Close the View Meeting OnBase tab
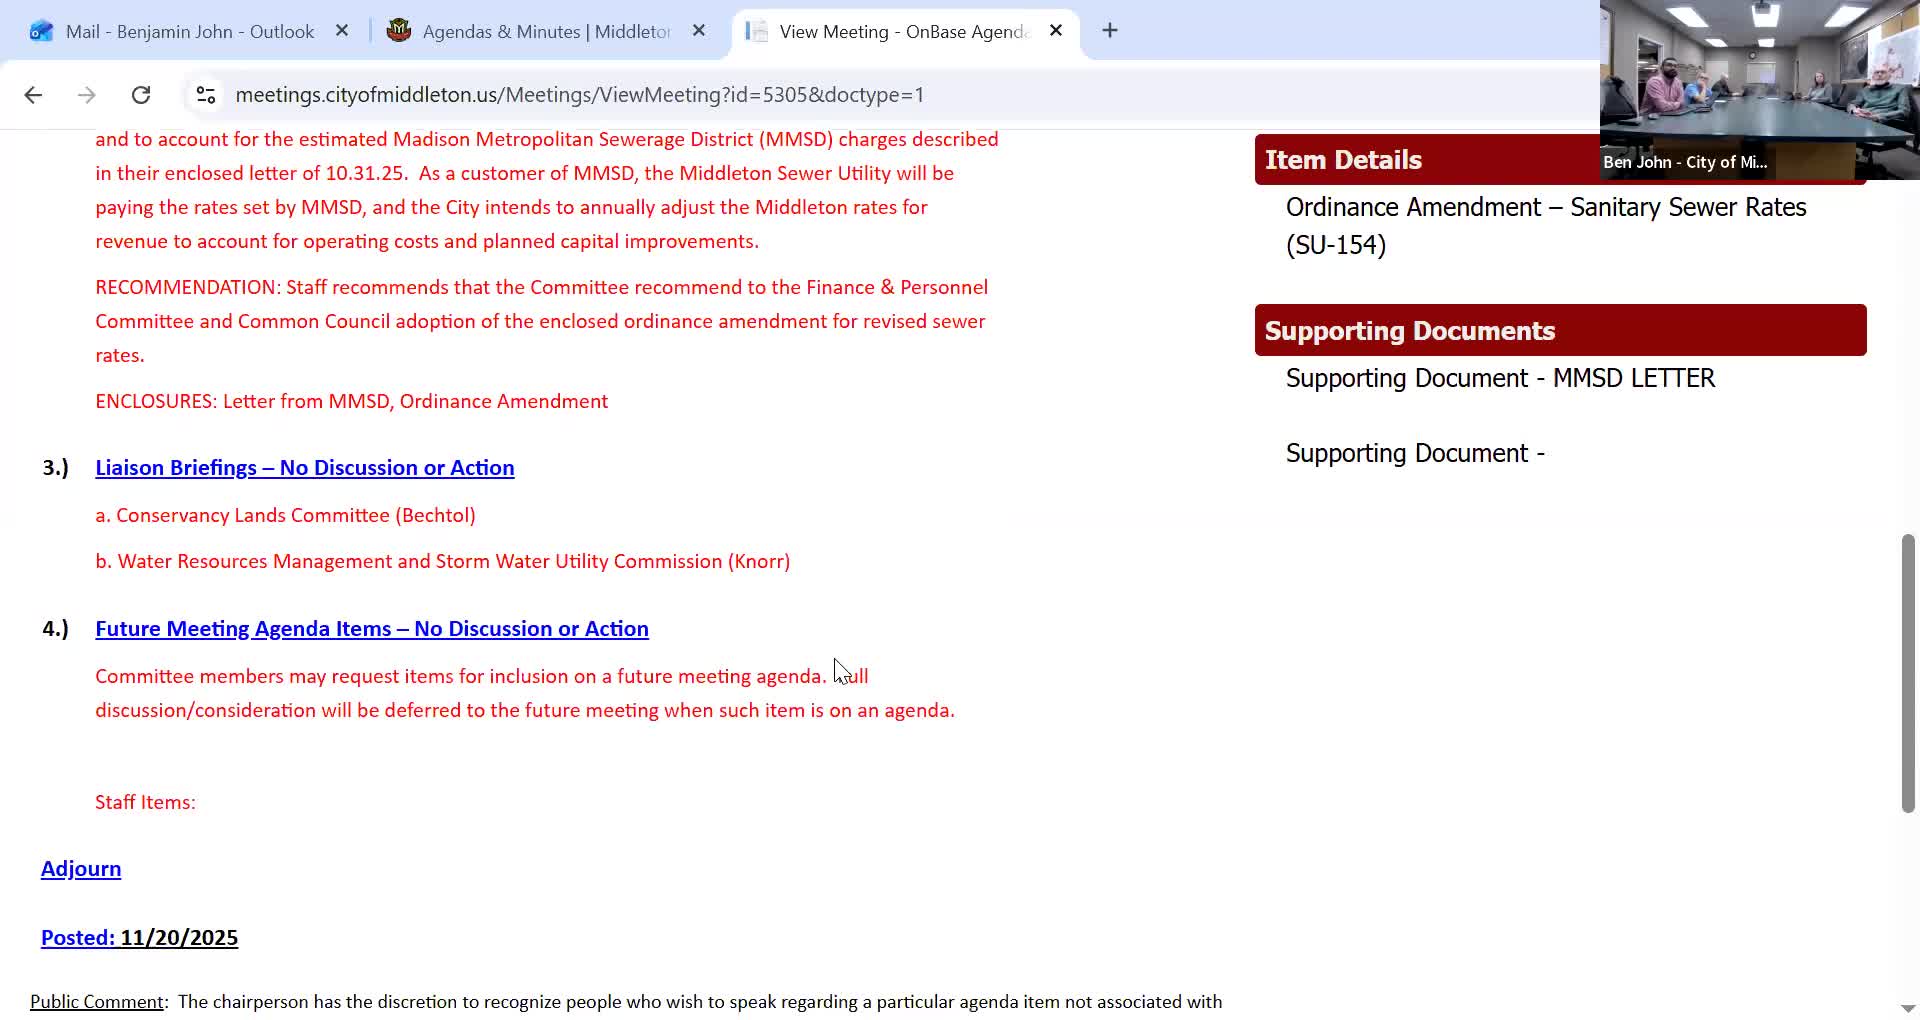This screenshot has width=1920, height=1020. [1056, 31]
